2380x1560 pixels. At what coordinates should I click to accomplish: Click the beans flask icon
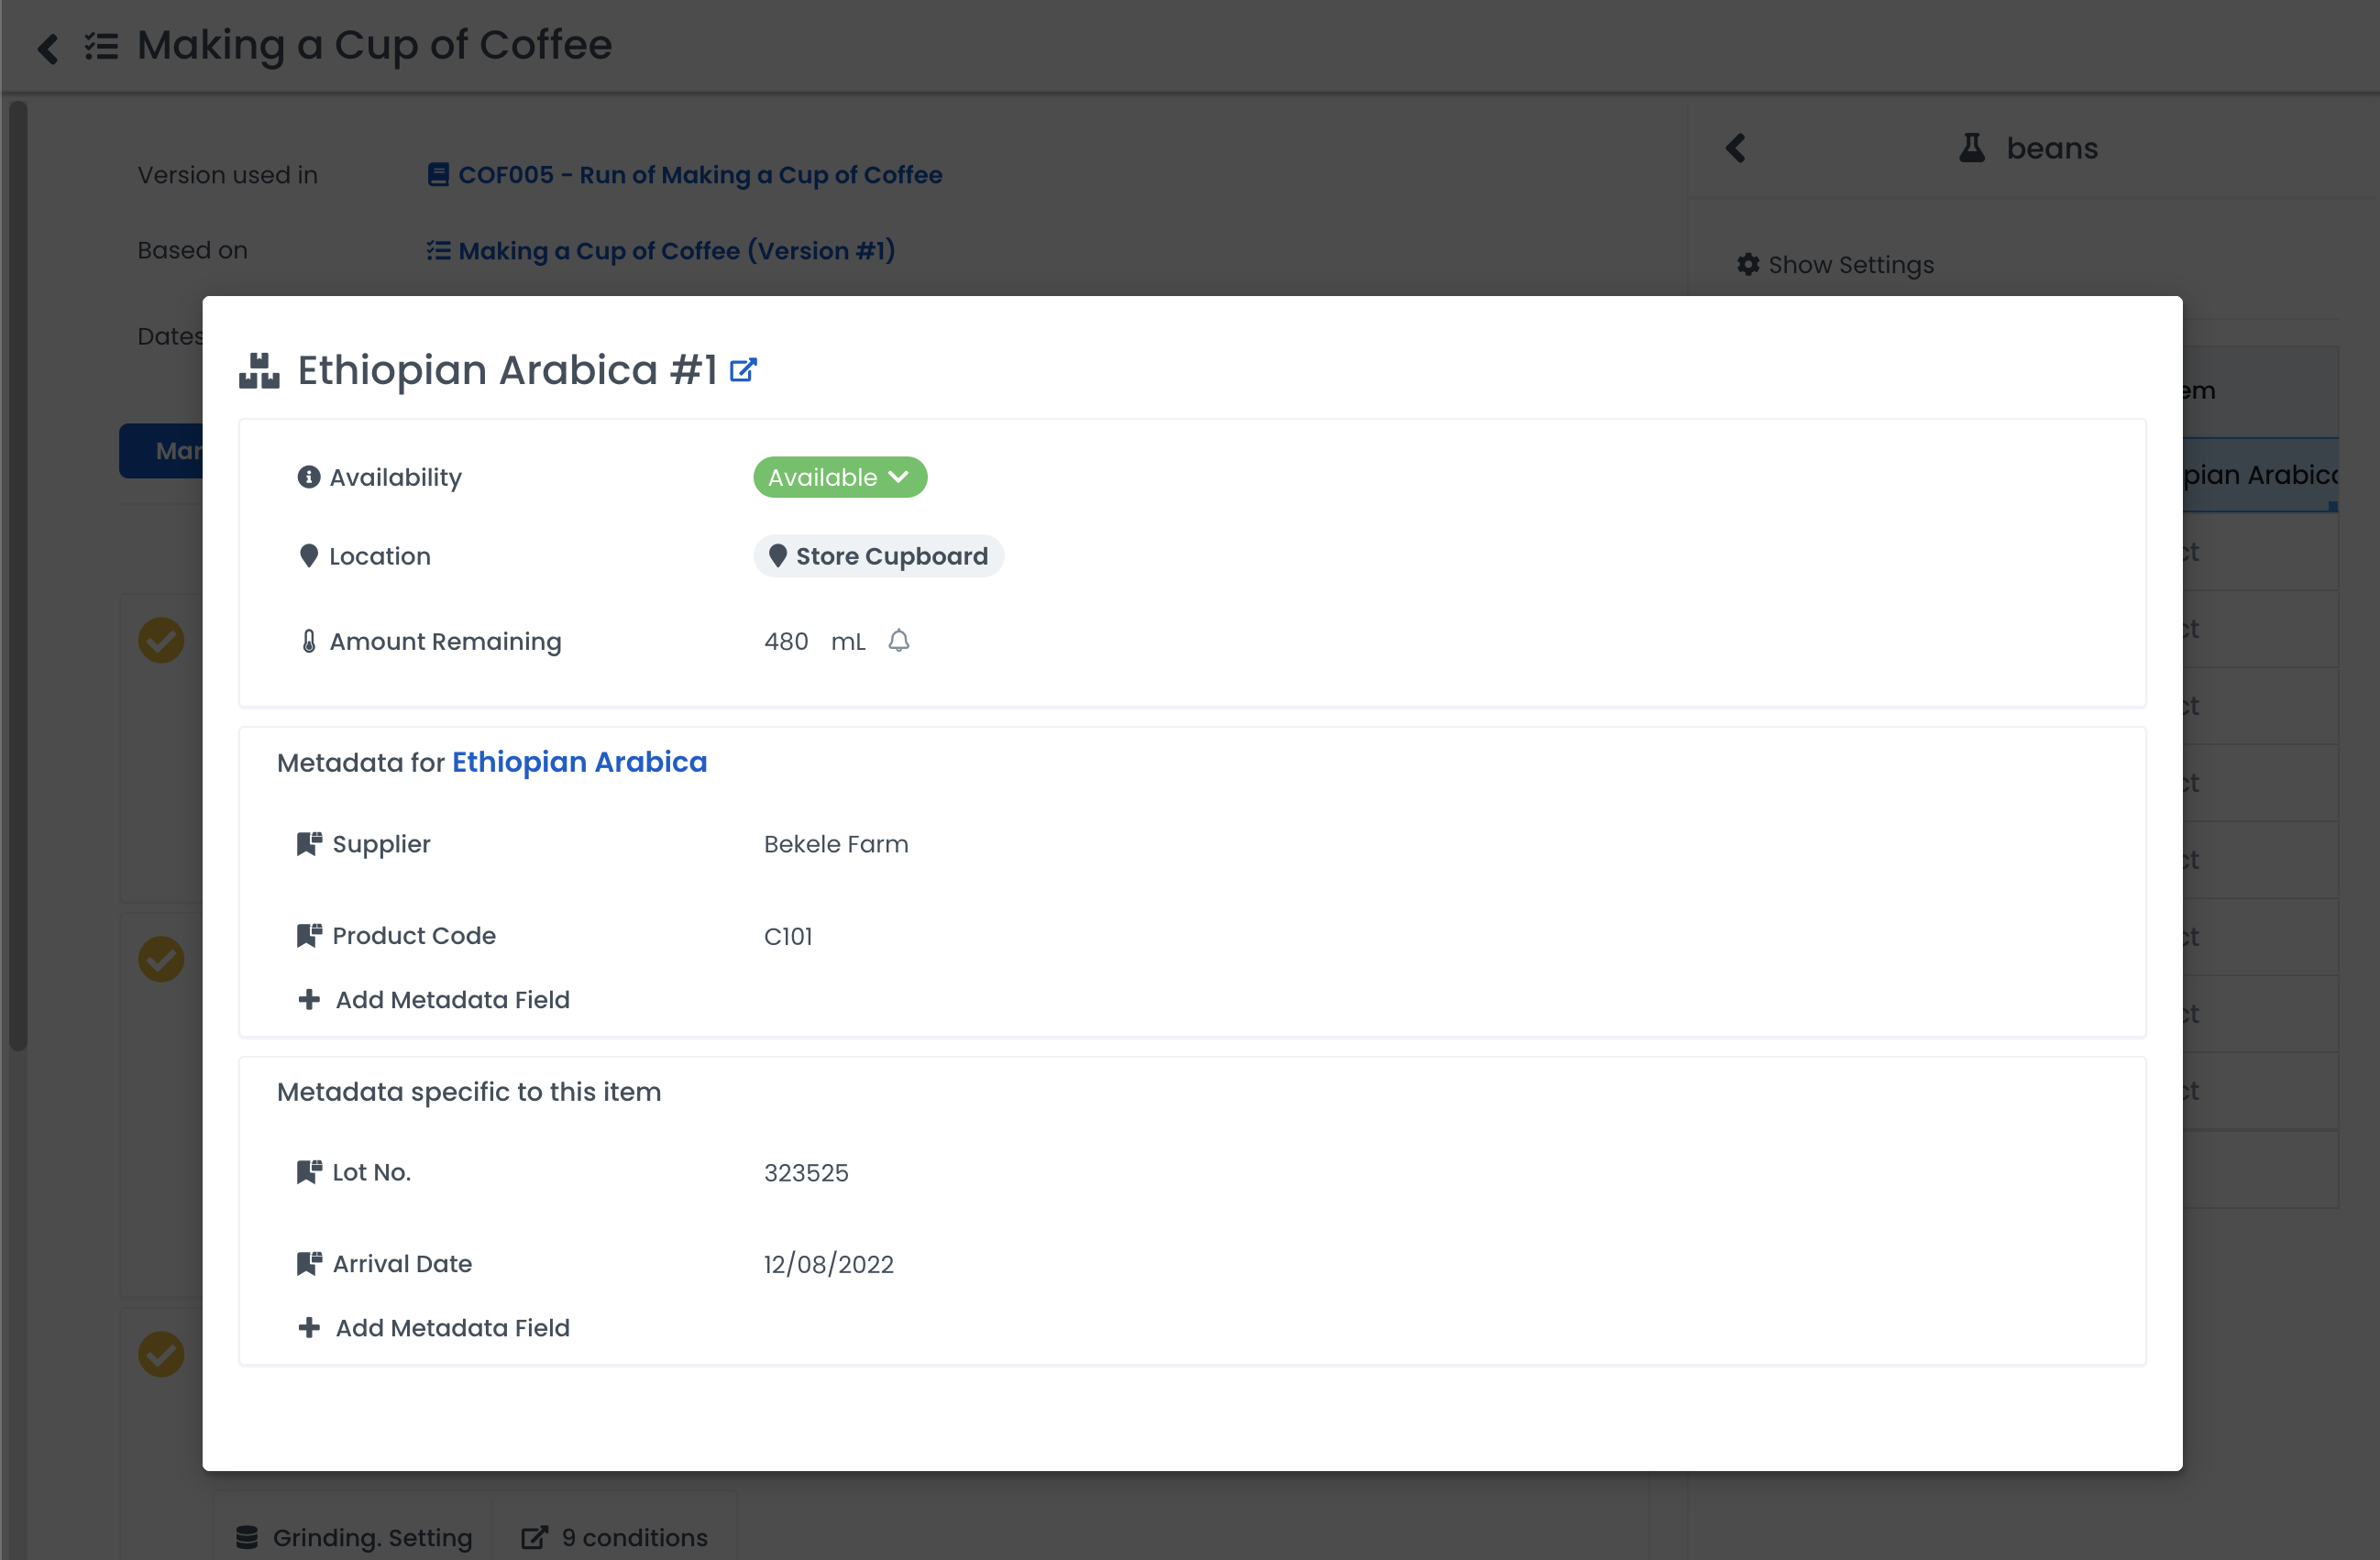coord(1971,148)
